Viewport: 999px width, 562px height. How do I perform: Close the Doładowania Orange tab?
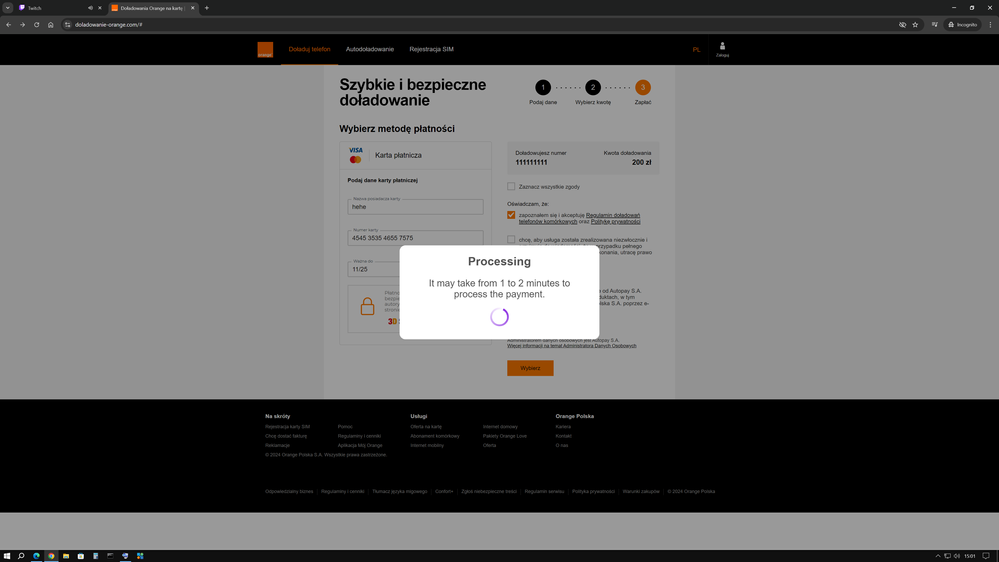tap(192, 8)
